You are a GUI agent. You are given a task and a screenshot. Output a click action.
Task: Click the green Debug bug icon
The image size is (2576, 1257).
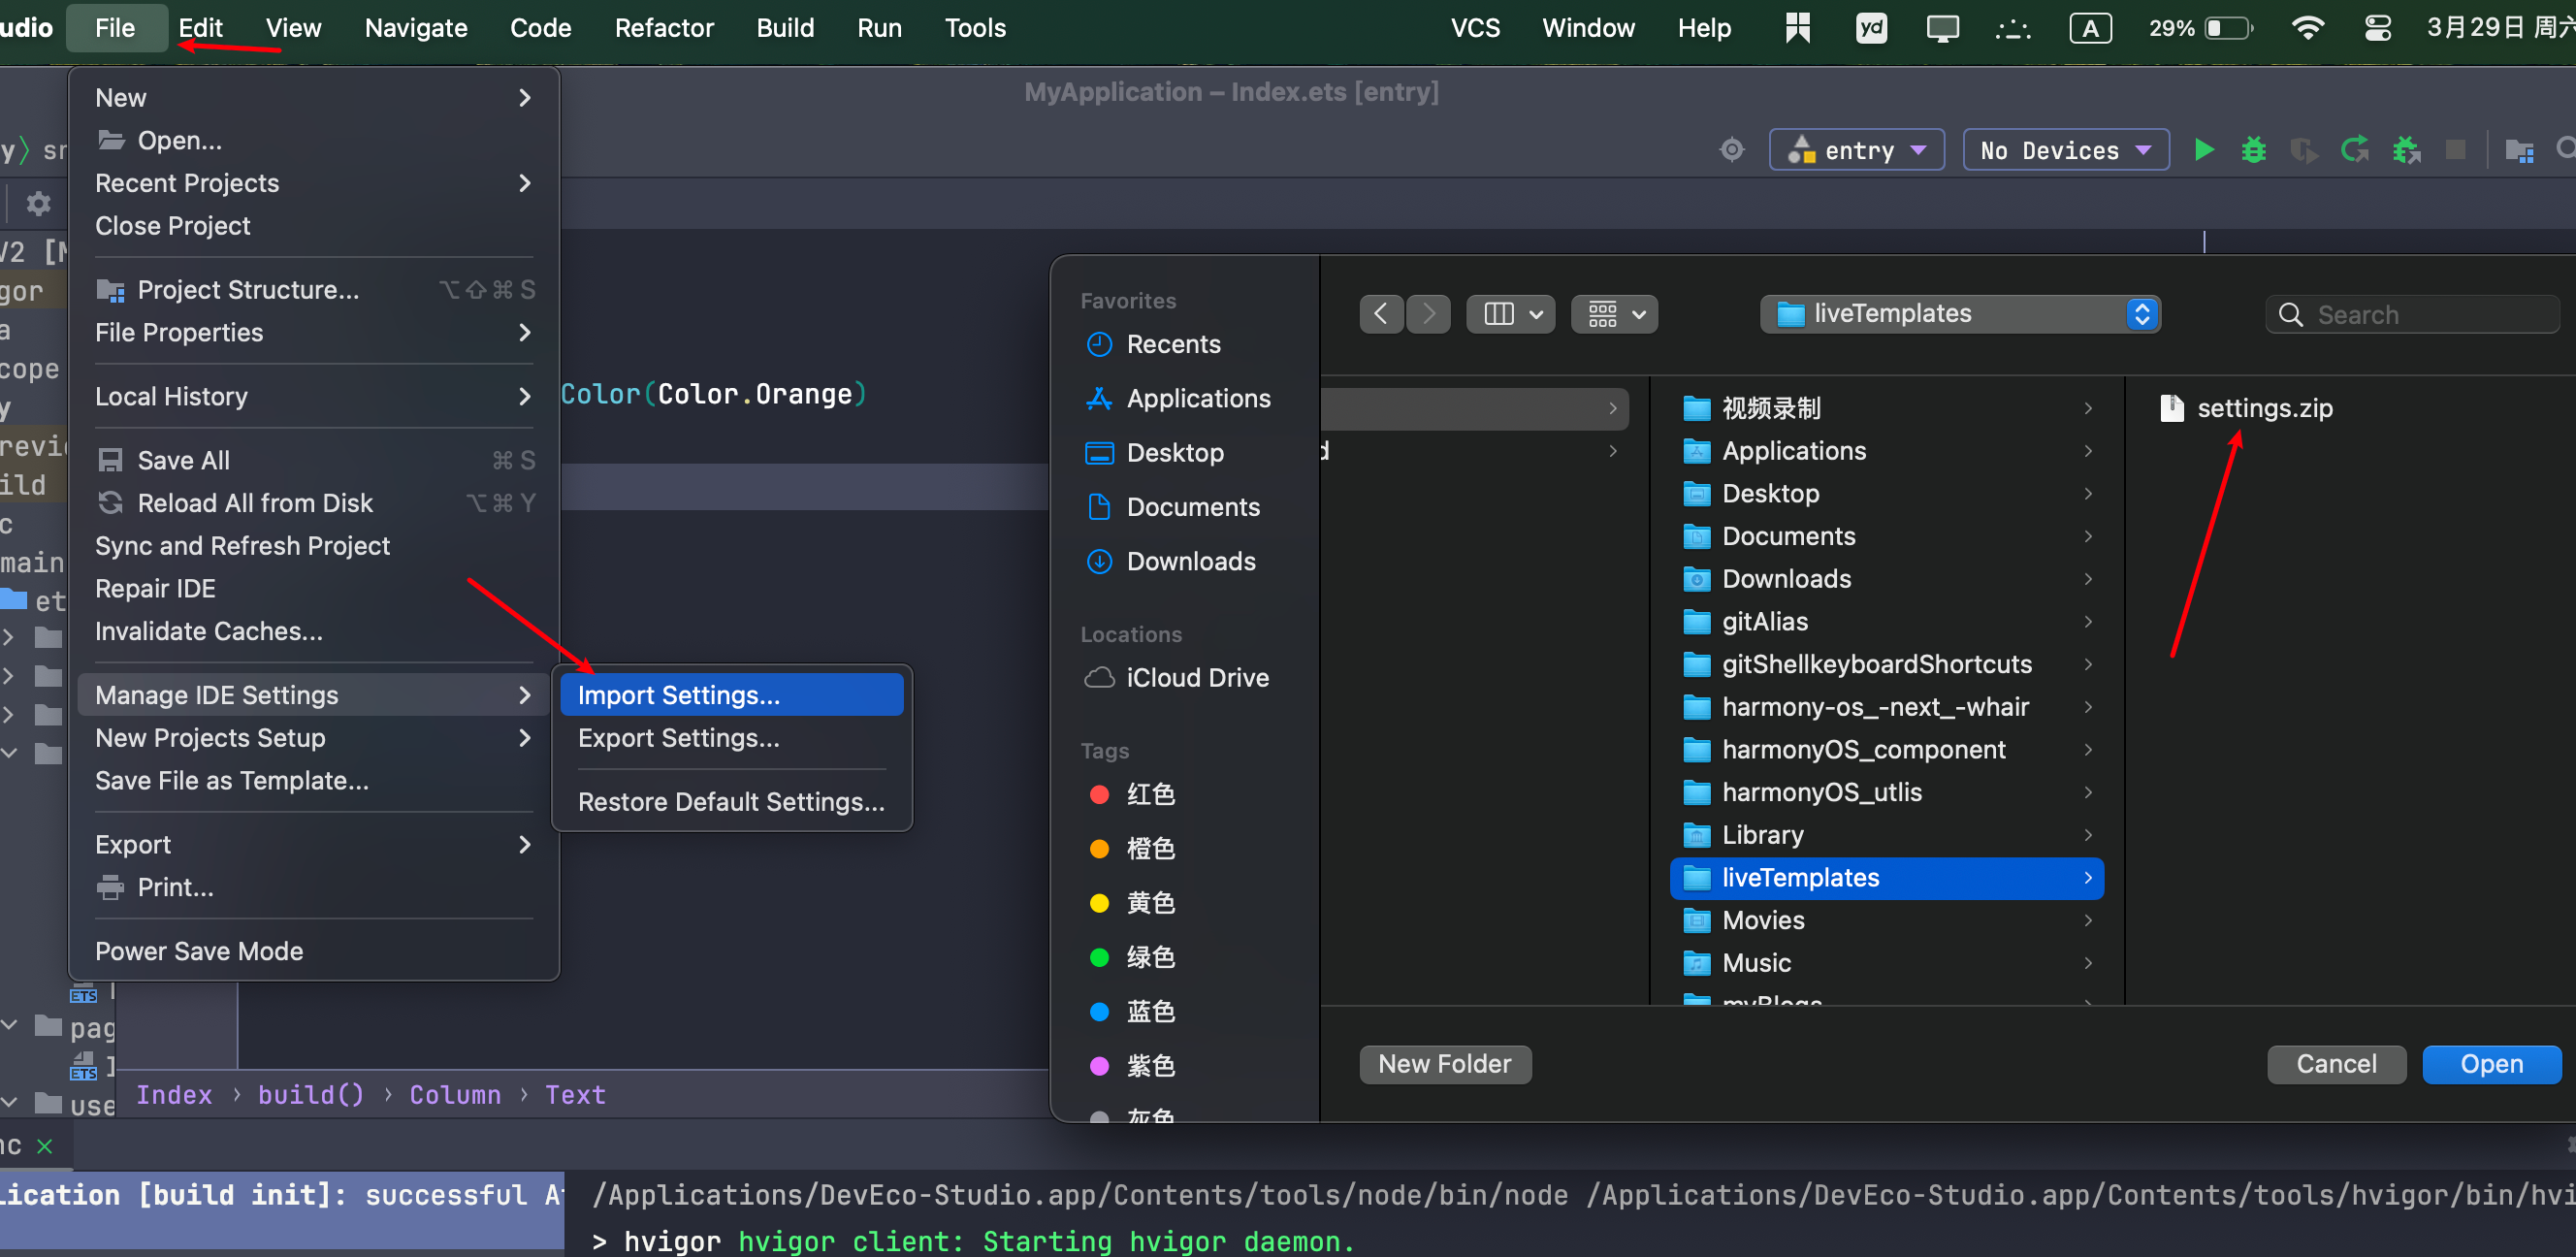[2253, 150]
